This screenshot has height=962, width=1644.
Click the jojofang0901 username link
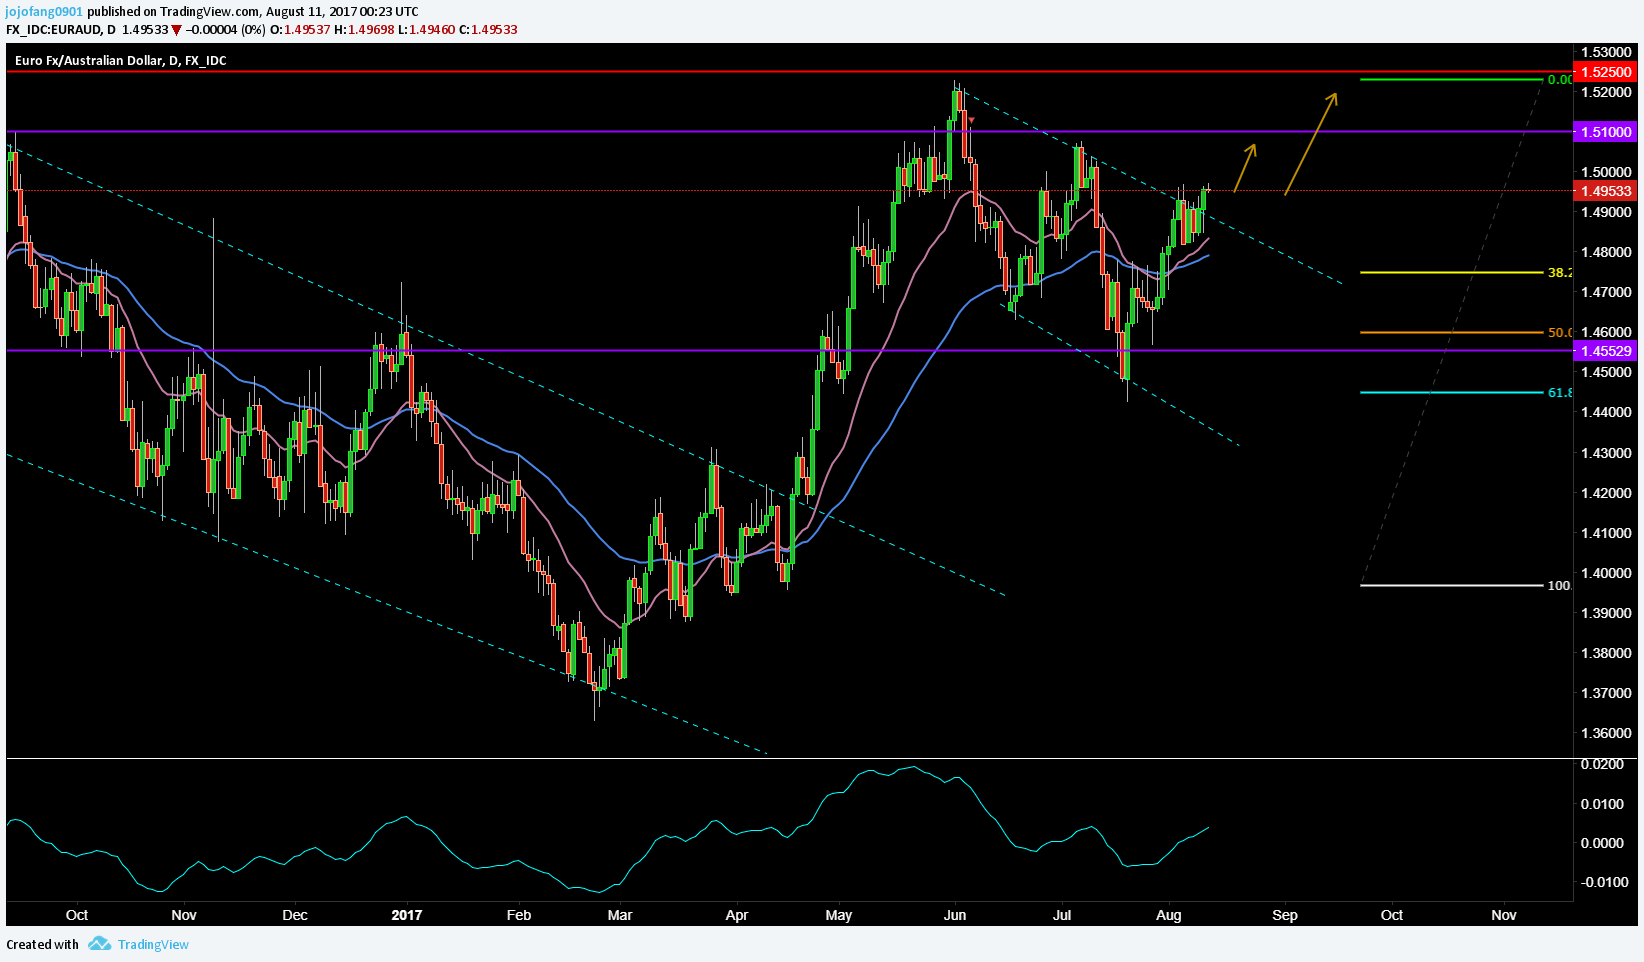click(x=44, y=12)
